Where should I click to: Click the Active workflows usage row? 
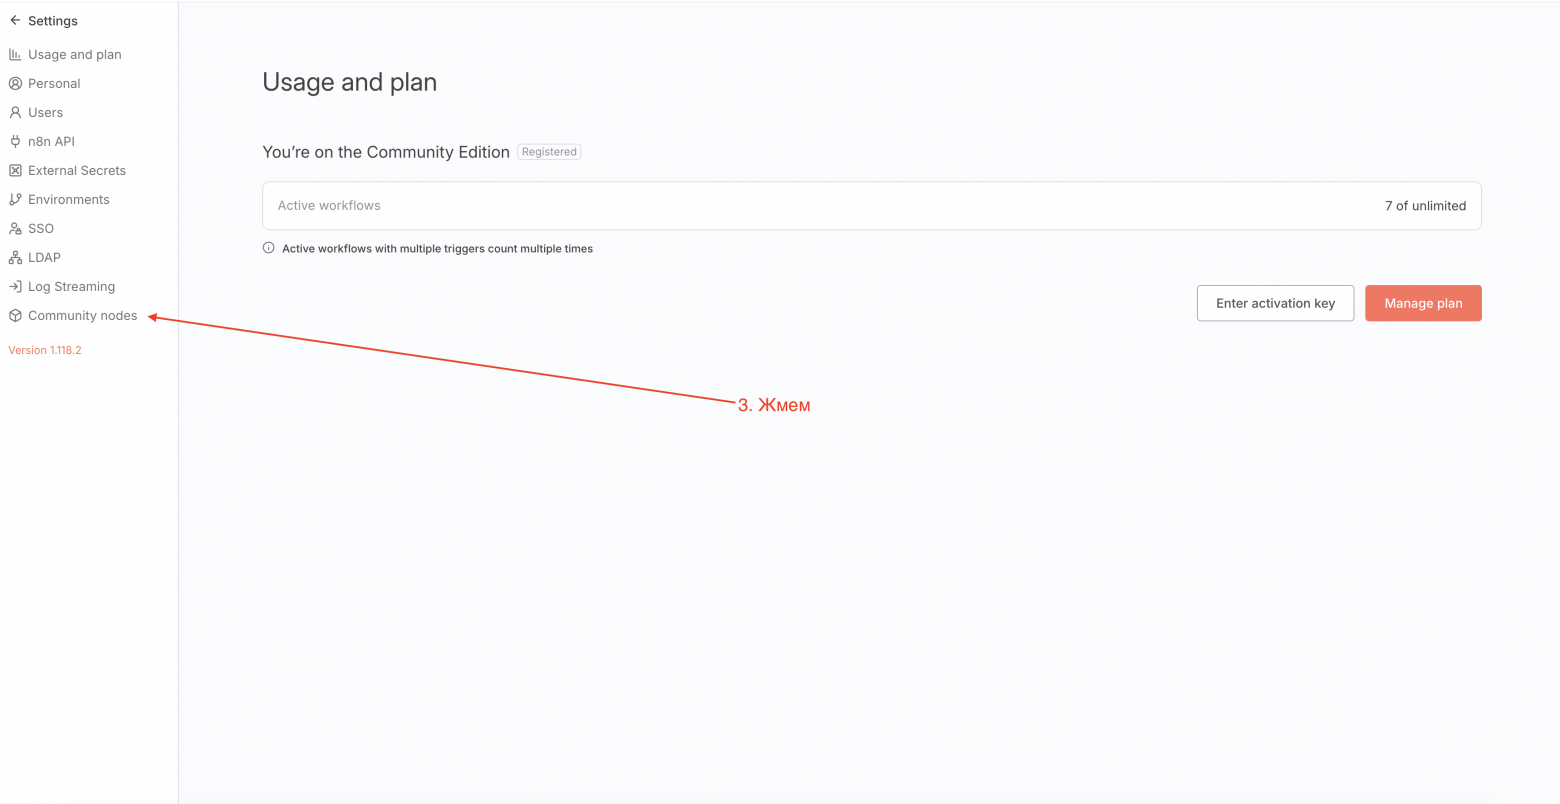[x=871, y=205]
